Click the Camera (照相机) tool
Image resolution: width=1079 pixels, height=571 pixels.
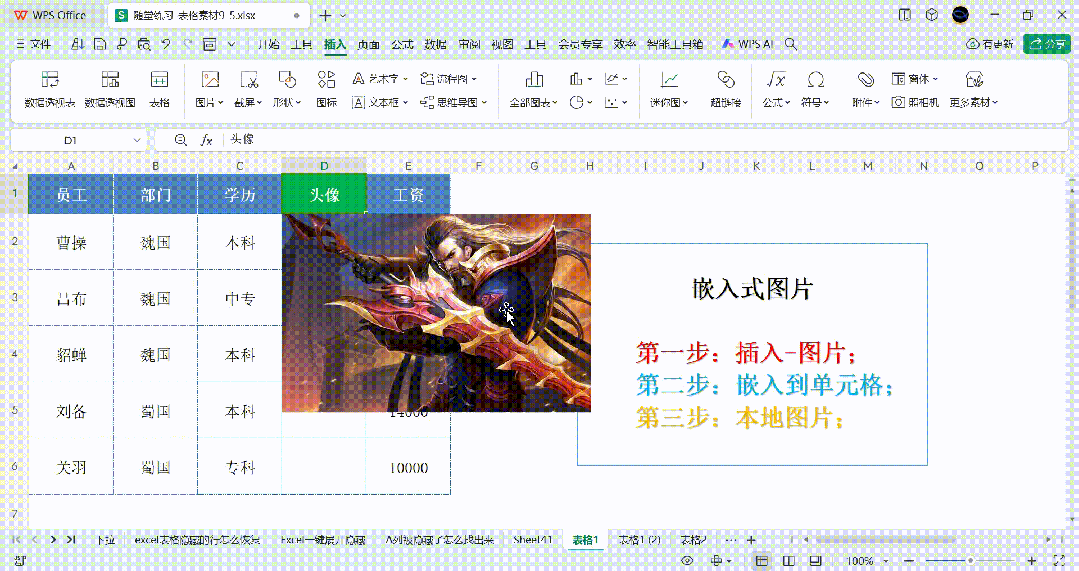tap(915, 103)
